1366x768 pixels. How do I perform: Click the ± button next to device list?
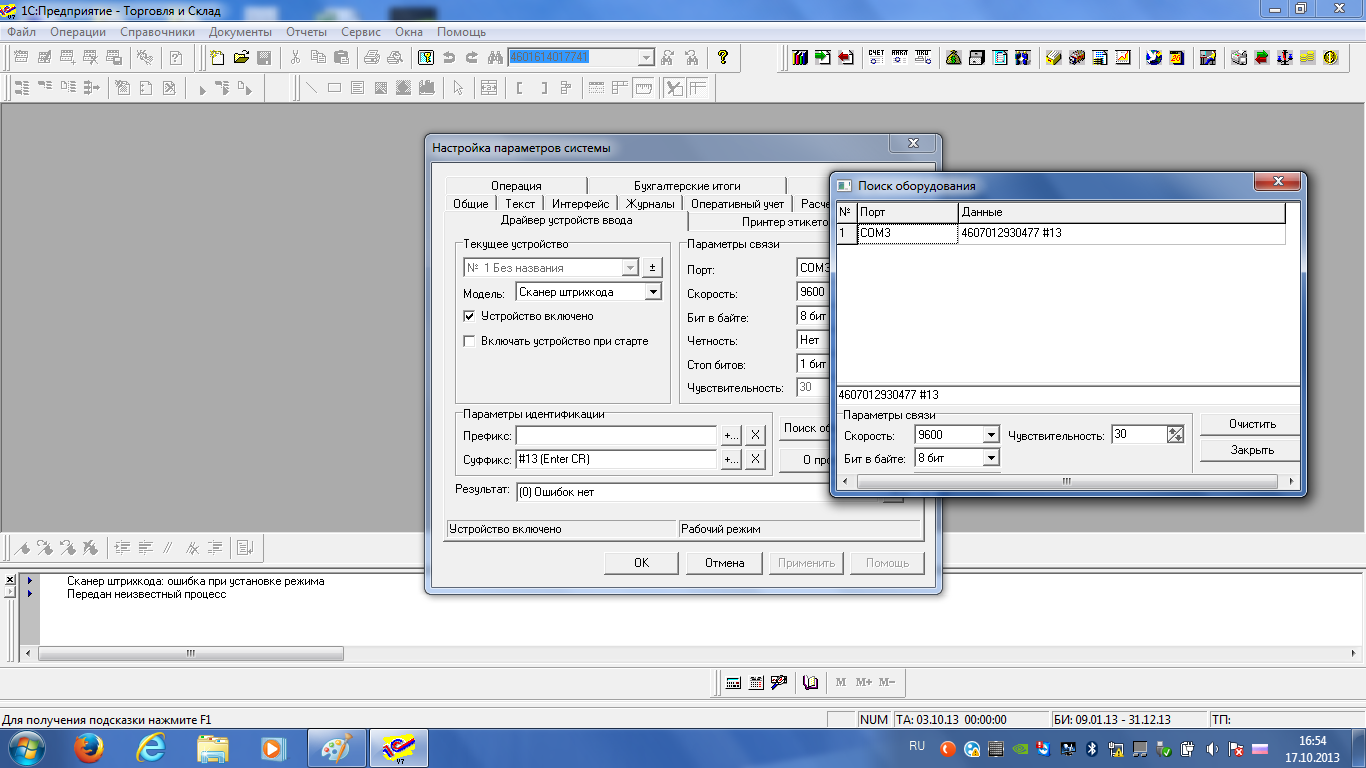point(652,268)
